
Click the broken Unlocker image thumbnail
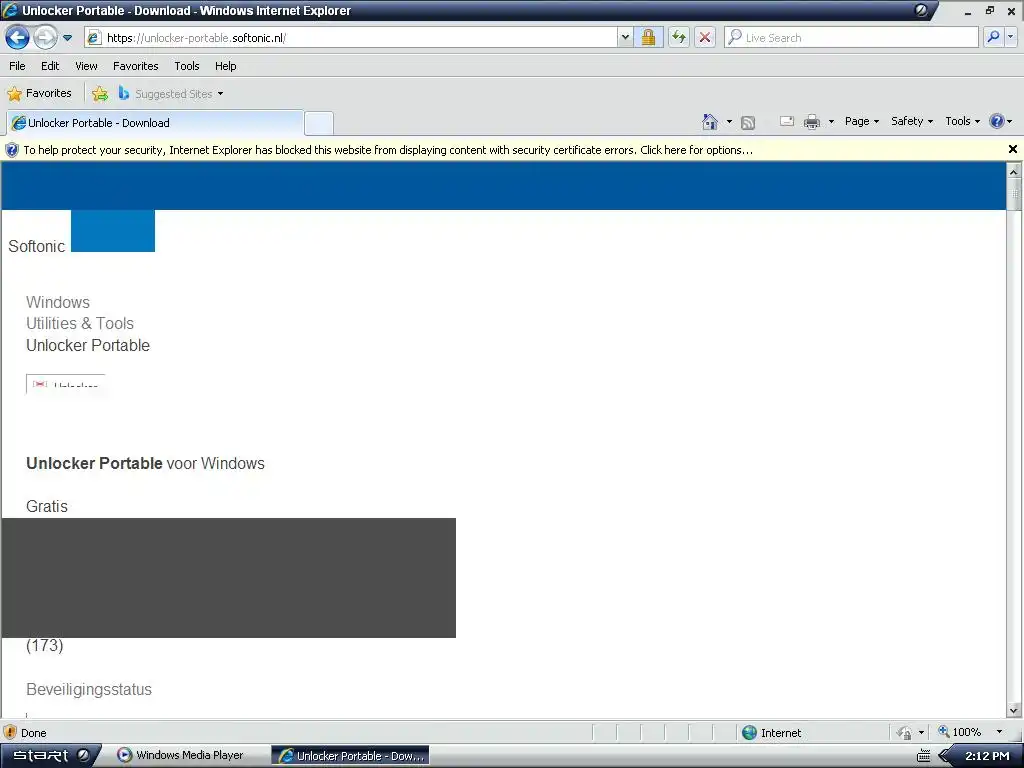pyautogui.click(x=65, y=384)
